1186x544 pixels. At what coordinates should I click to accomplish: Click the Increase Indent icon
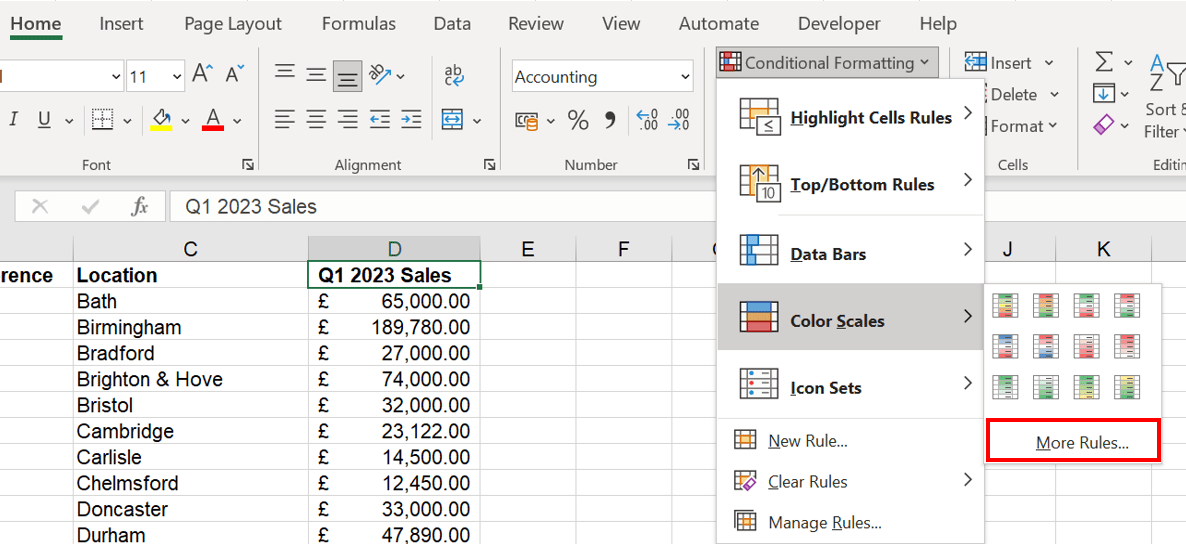pos(411,120)
